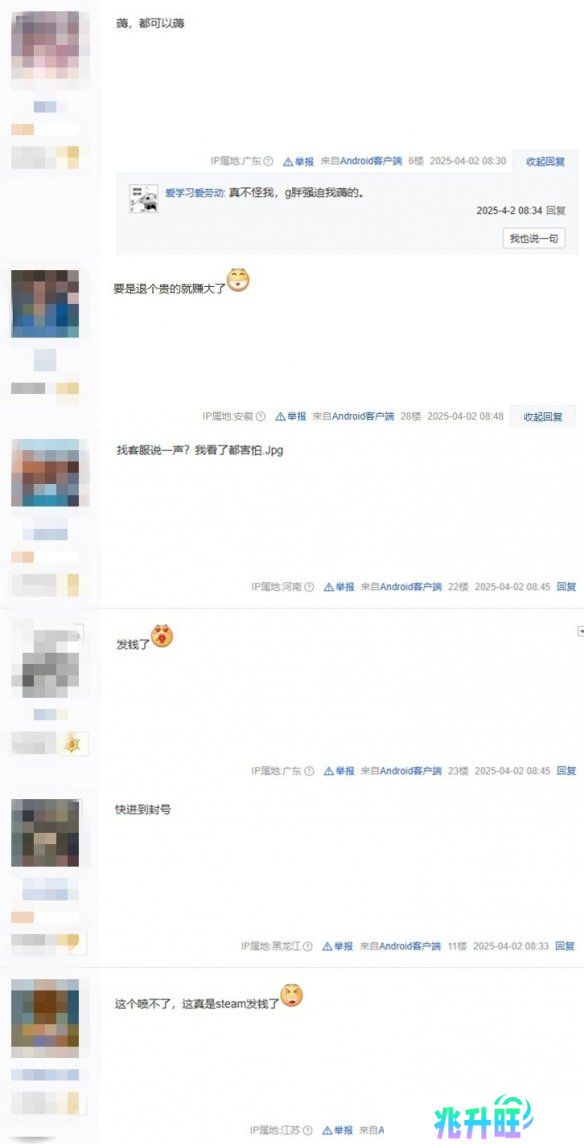Click the help icon next to IP属地 河南
This screenshot has height=1144, width=584.
click(x=310, y=587)
